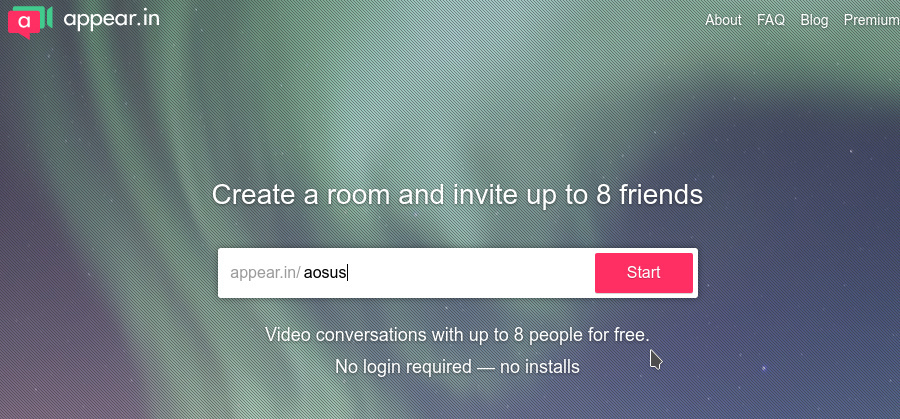Visit the Blog link
900x419 pixels.
(x=814, y=20)
